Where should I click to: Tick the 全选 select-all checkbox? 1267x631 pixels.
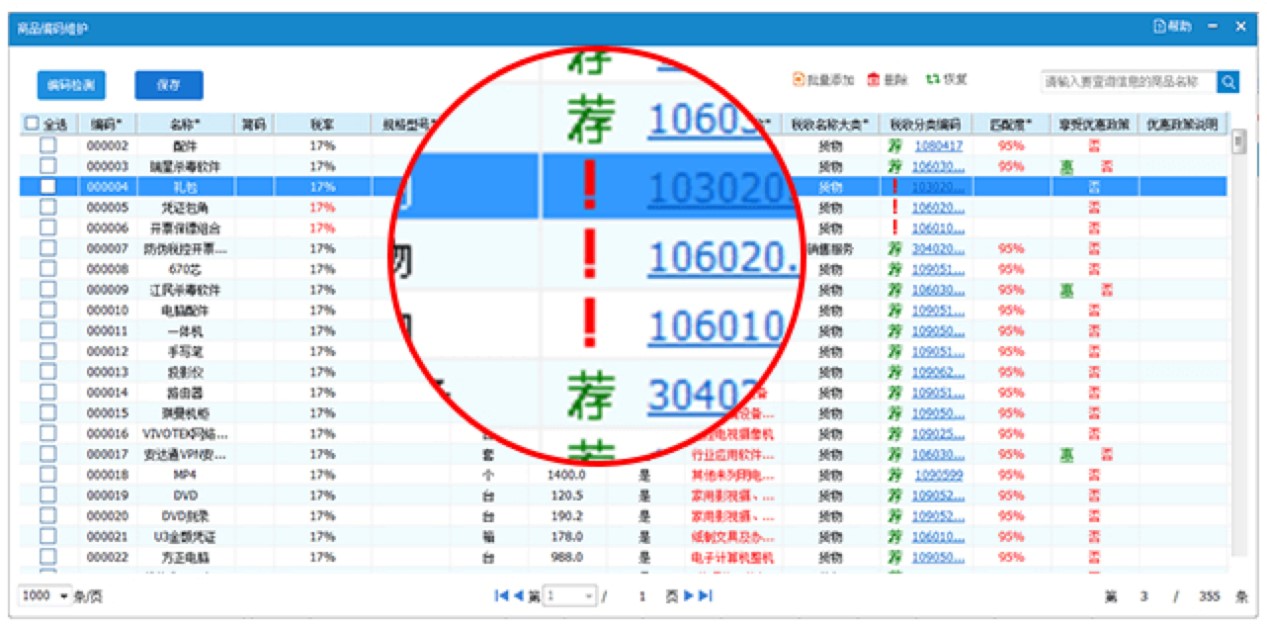tap(32, 124)
